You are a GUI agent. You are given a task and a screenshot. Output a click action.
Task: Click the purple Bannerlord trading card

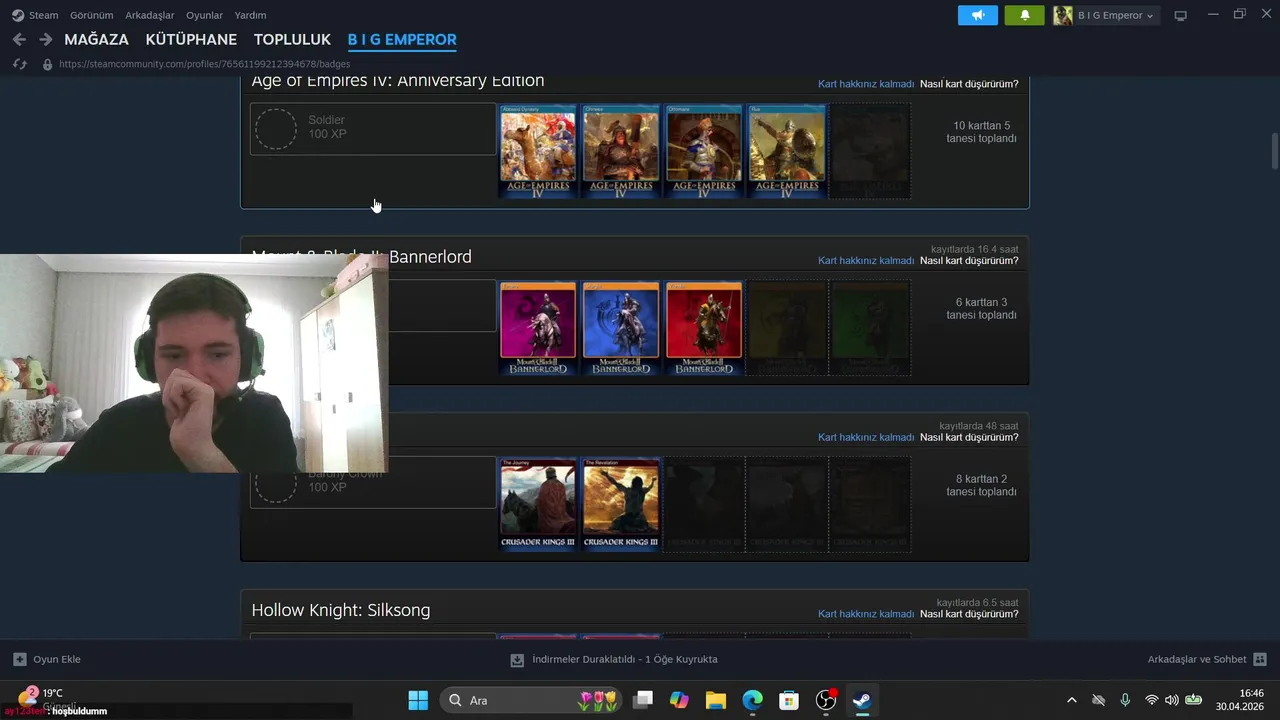pyautogui.click(x=538, y=328)
